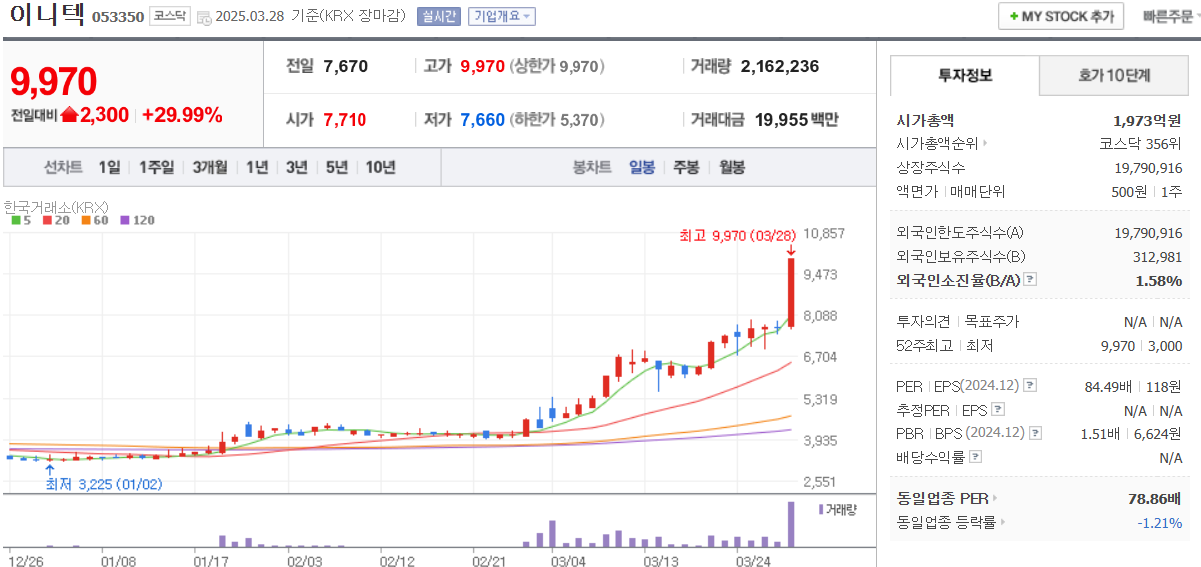Select the 주봉 weekly candle chart

pos(686,167)
